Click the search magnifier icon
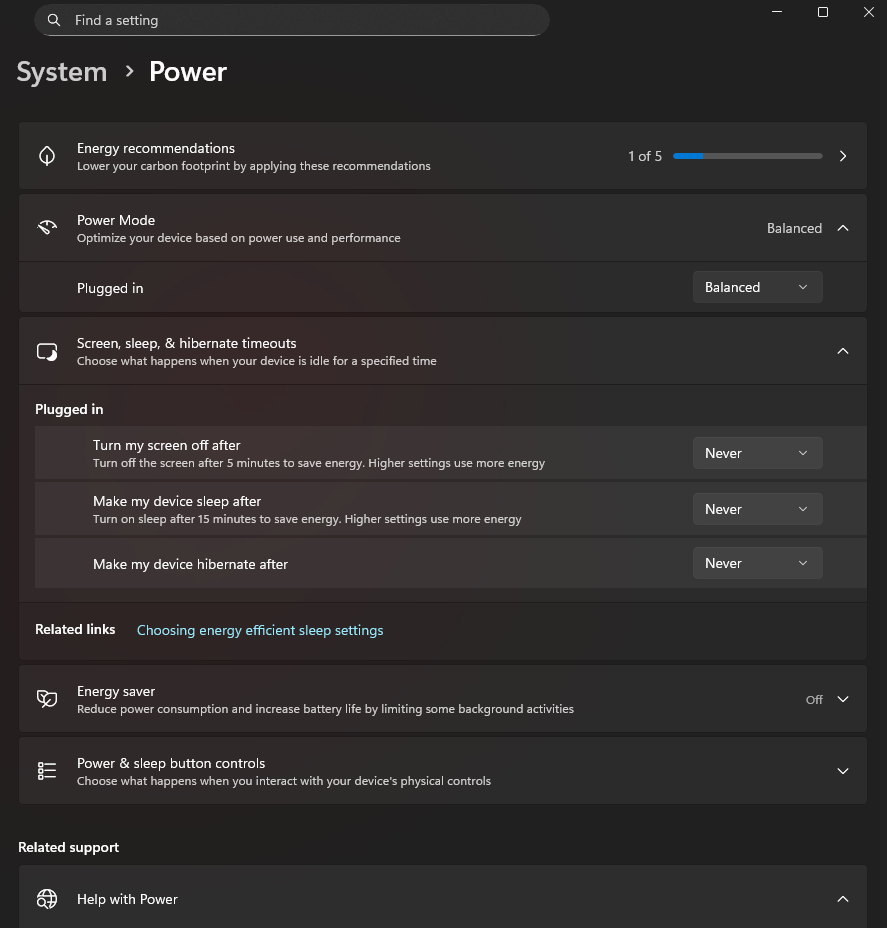 tap(55, 20)
